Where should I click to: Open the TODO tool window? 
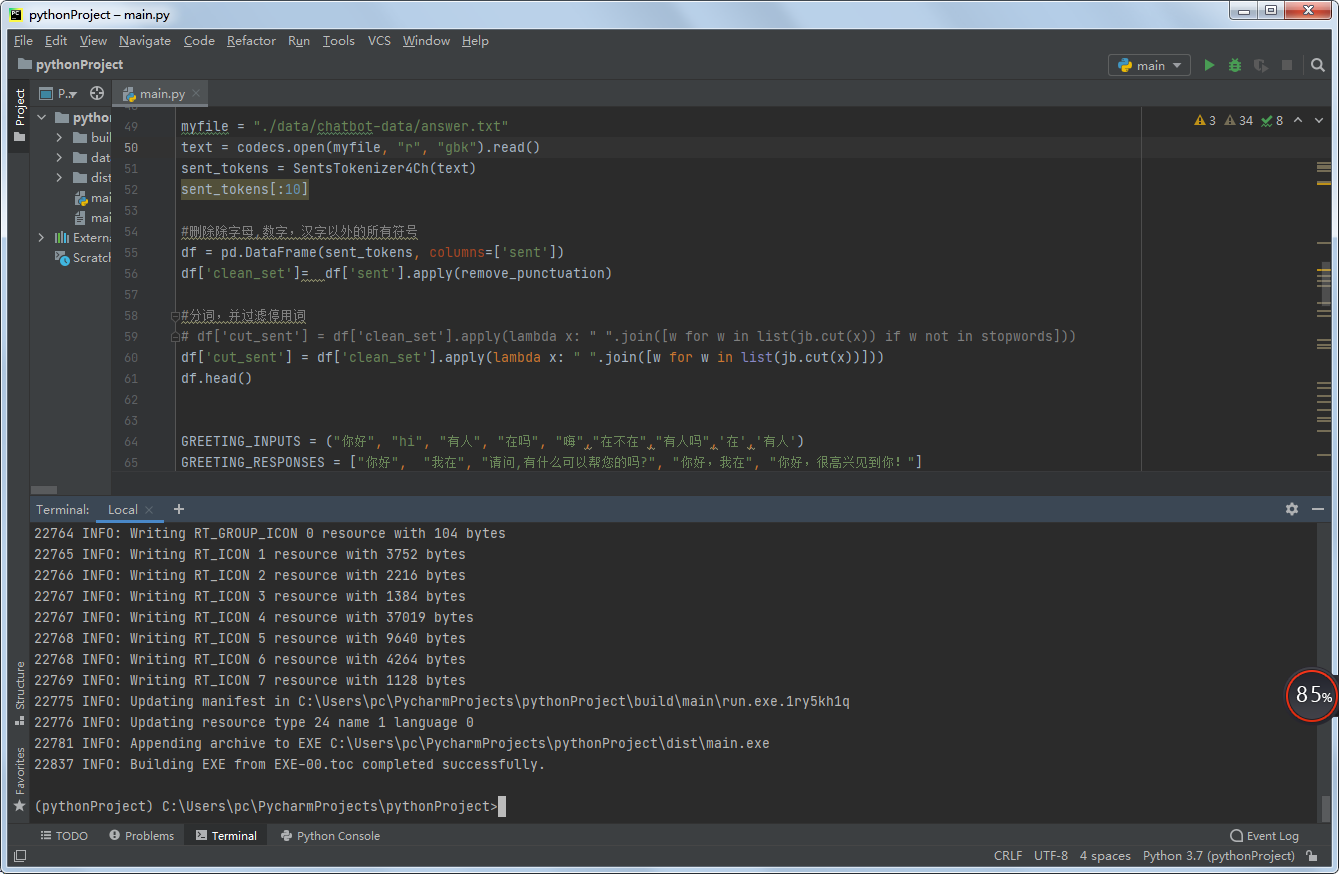pyautogui.click(x=64, y=836)
